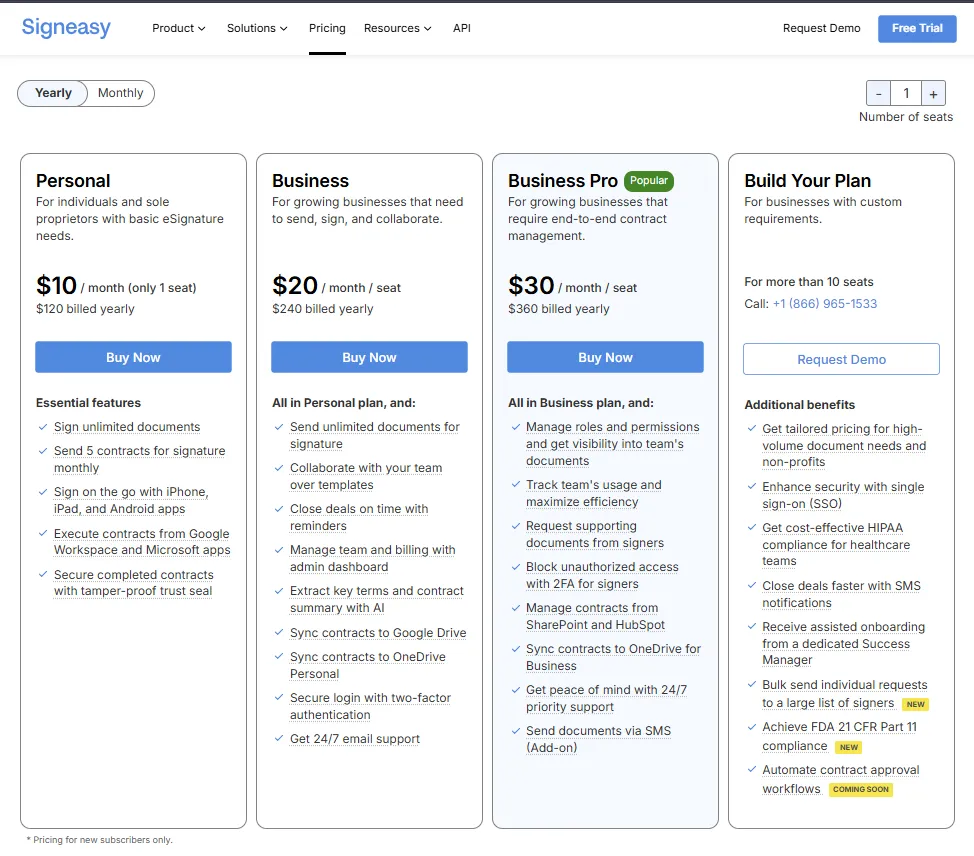Click the Signeasy logo
The height and width of the screenshot is (856, 974).
click(x=66, y=28)
